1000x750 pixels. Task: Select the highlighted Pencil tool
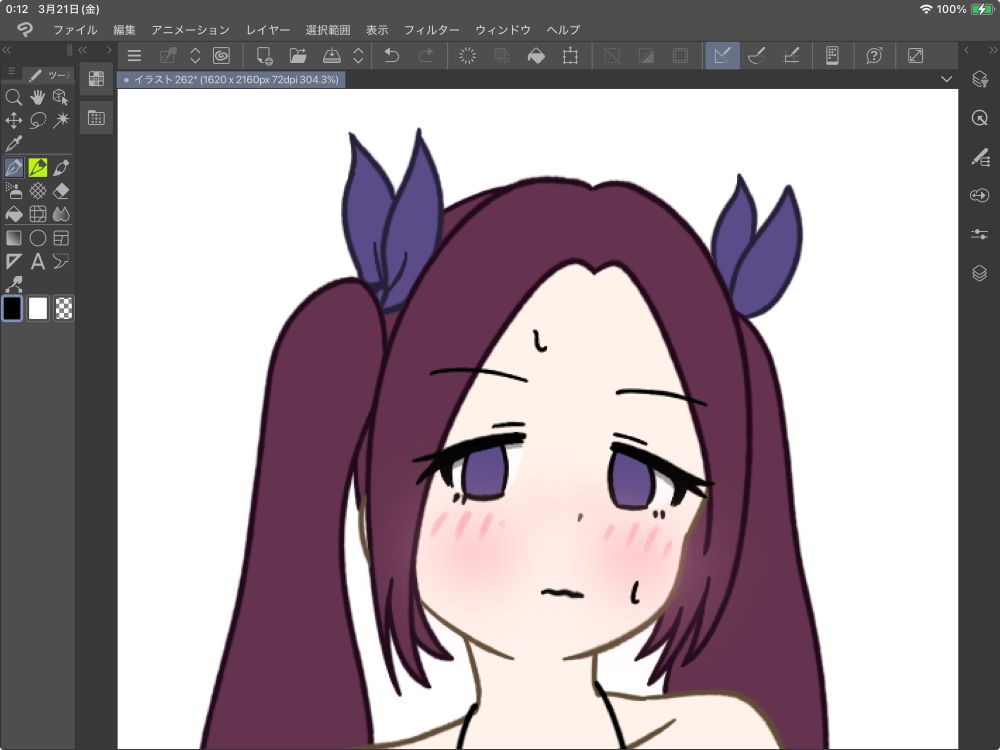[38, 168]
